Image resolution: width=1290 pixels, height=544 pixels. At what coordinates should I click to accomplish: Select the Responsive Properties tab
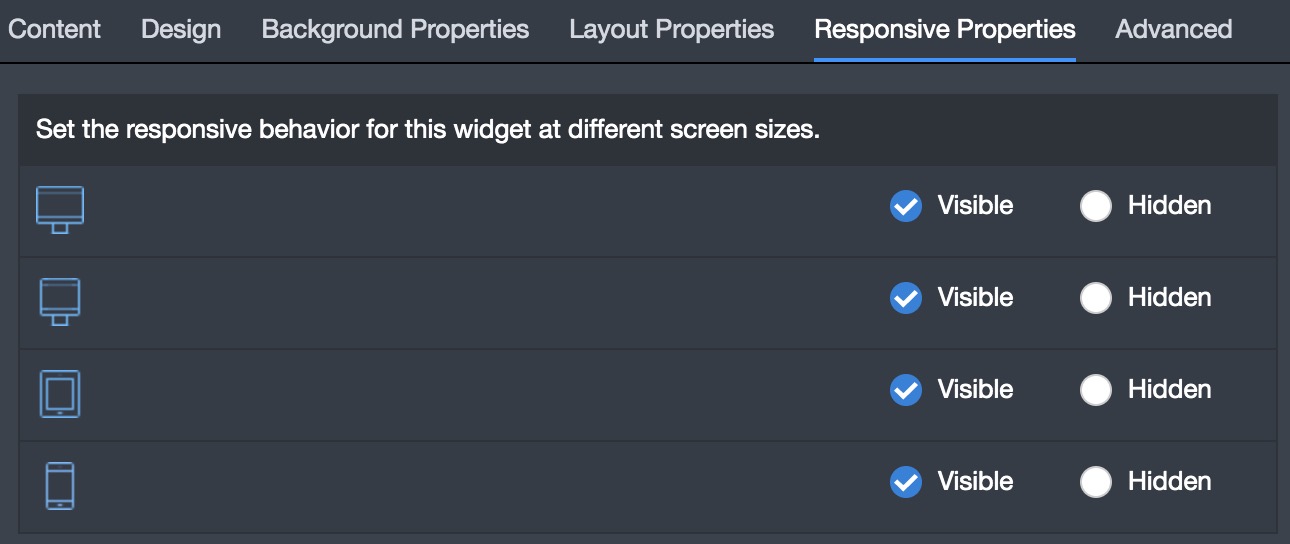945,29
